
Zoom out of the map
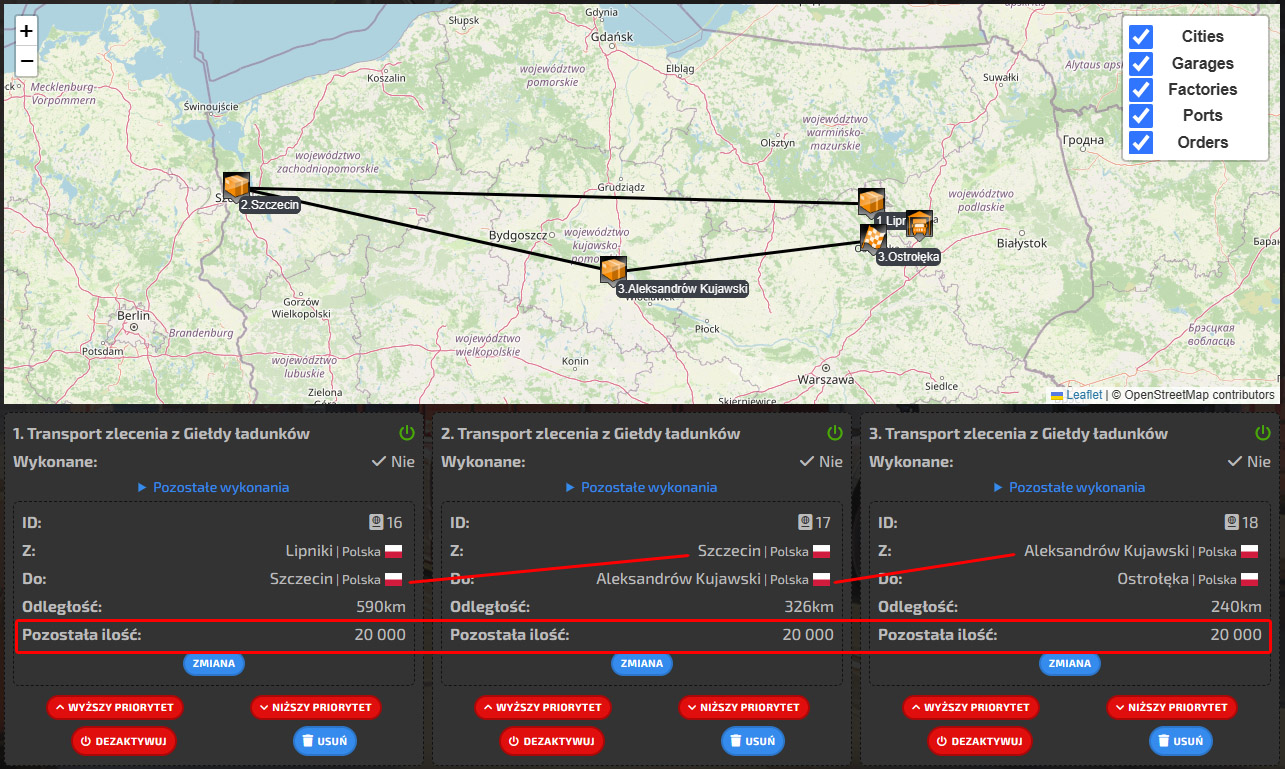[x=27, y=61]
